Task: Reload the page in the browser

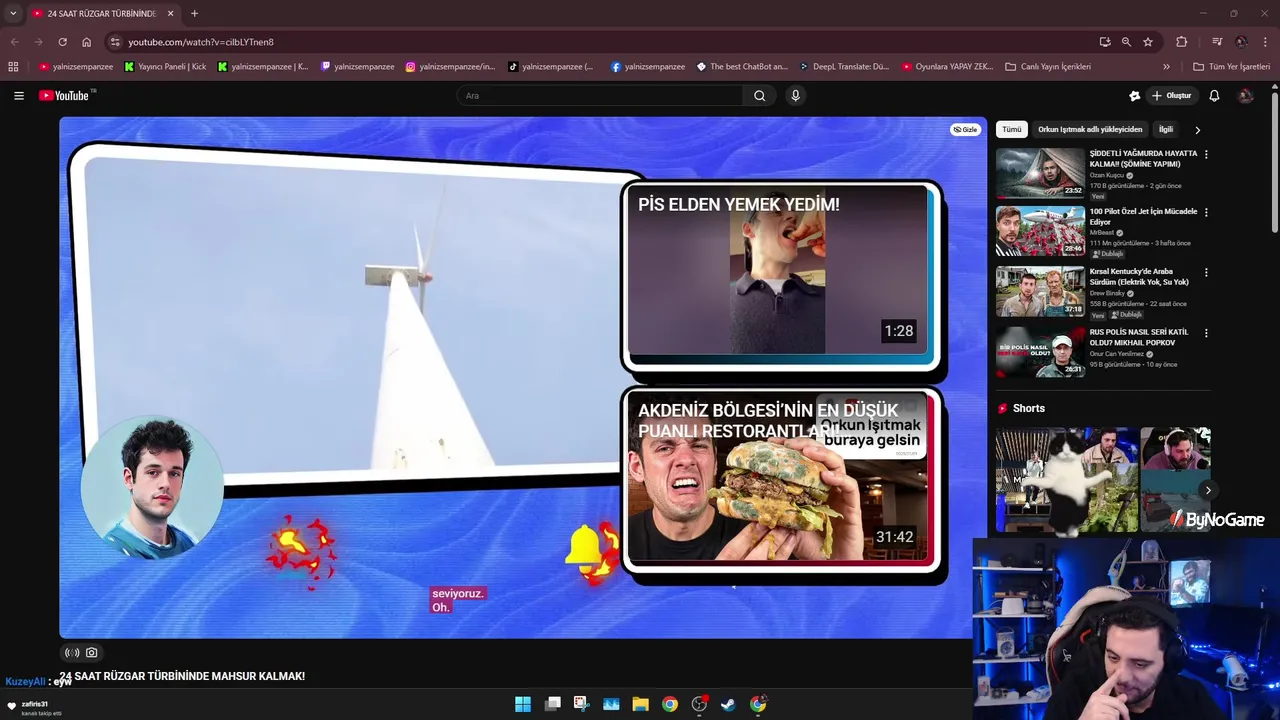Action: point(62,42)
